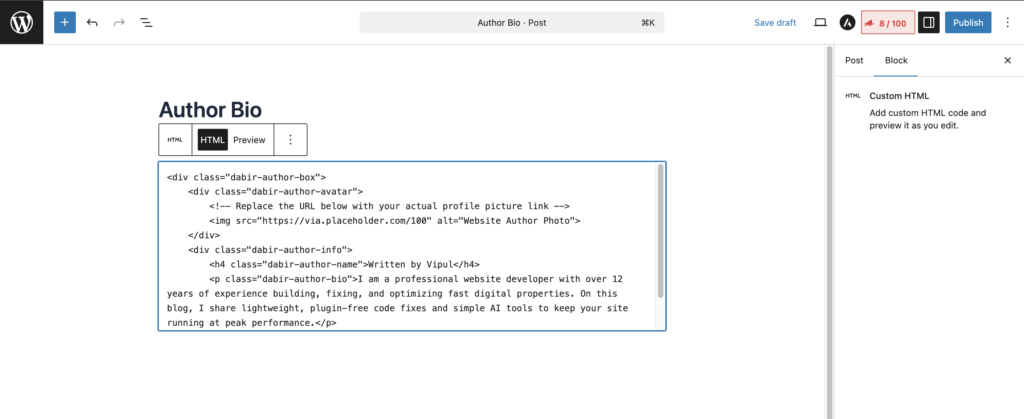Select the code editor inner scrollbar
The width and height of the screenshot is (1024, 419).
660,232
